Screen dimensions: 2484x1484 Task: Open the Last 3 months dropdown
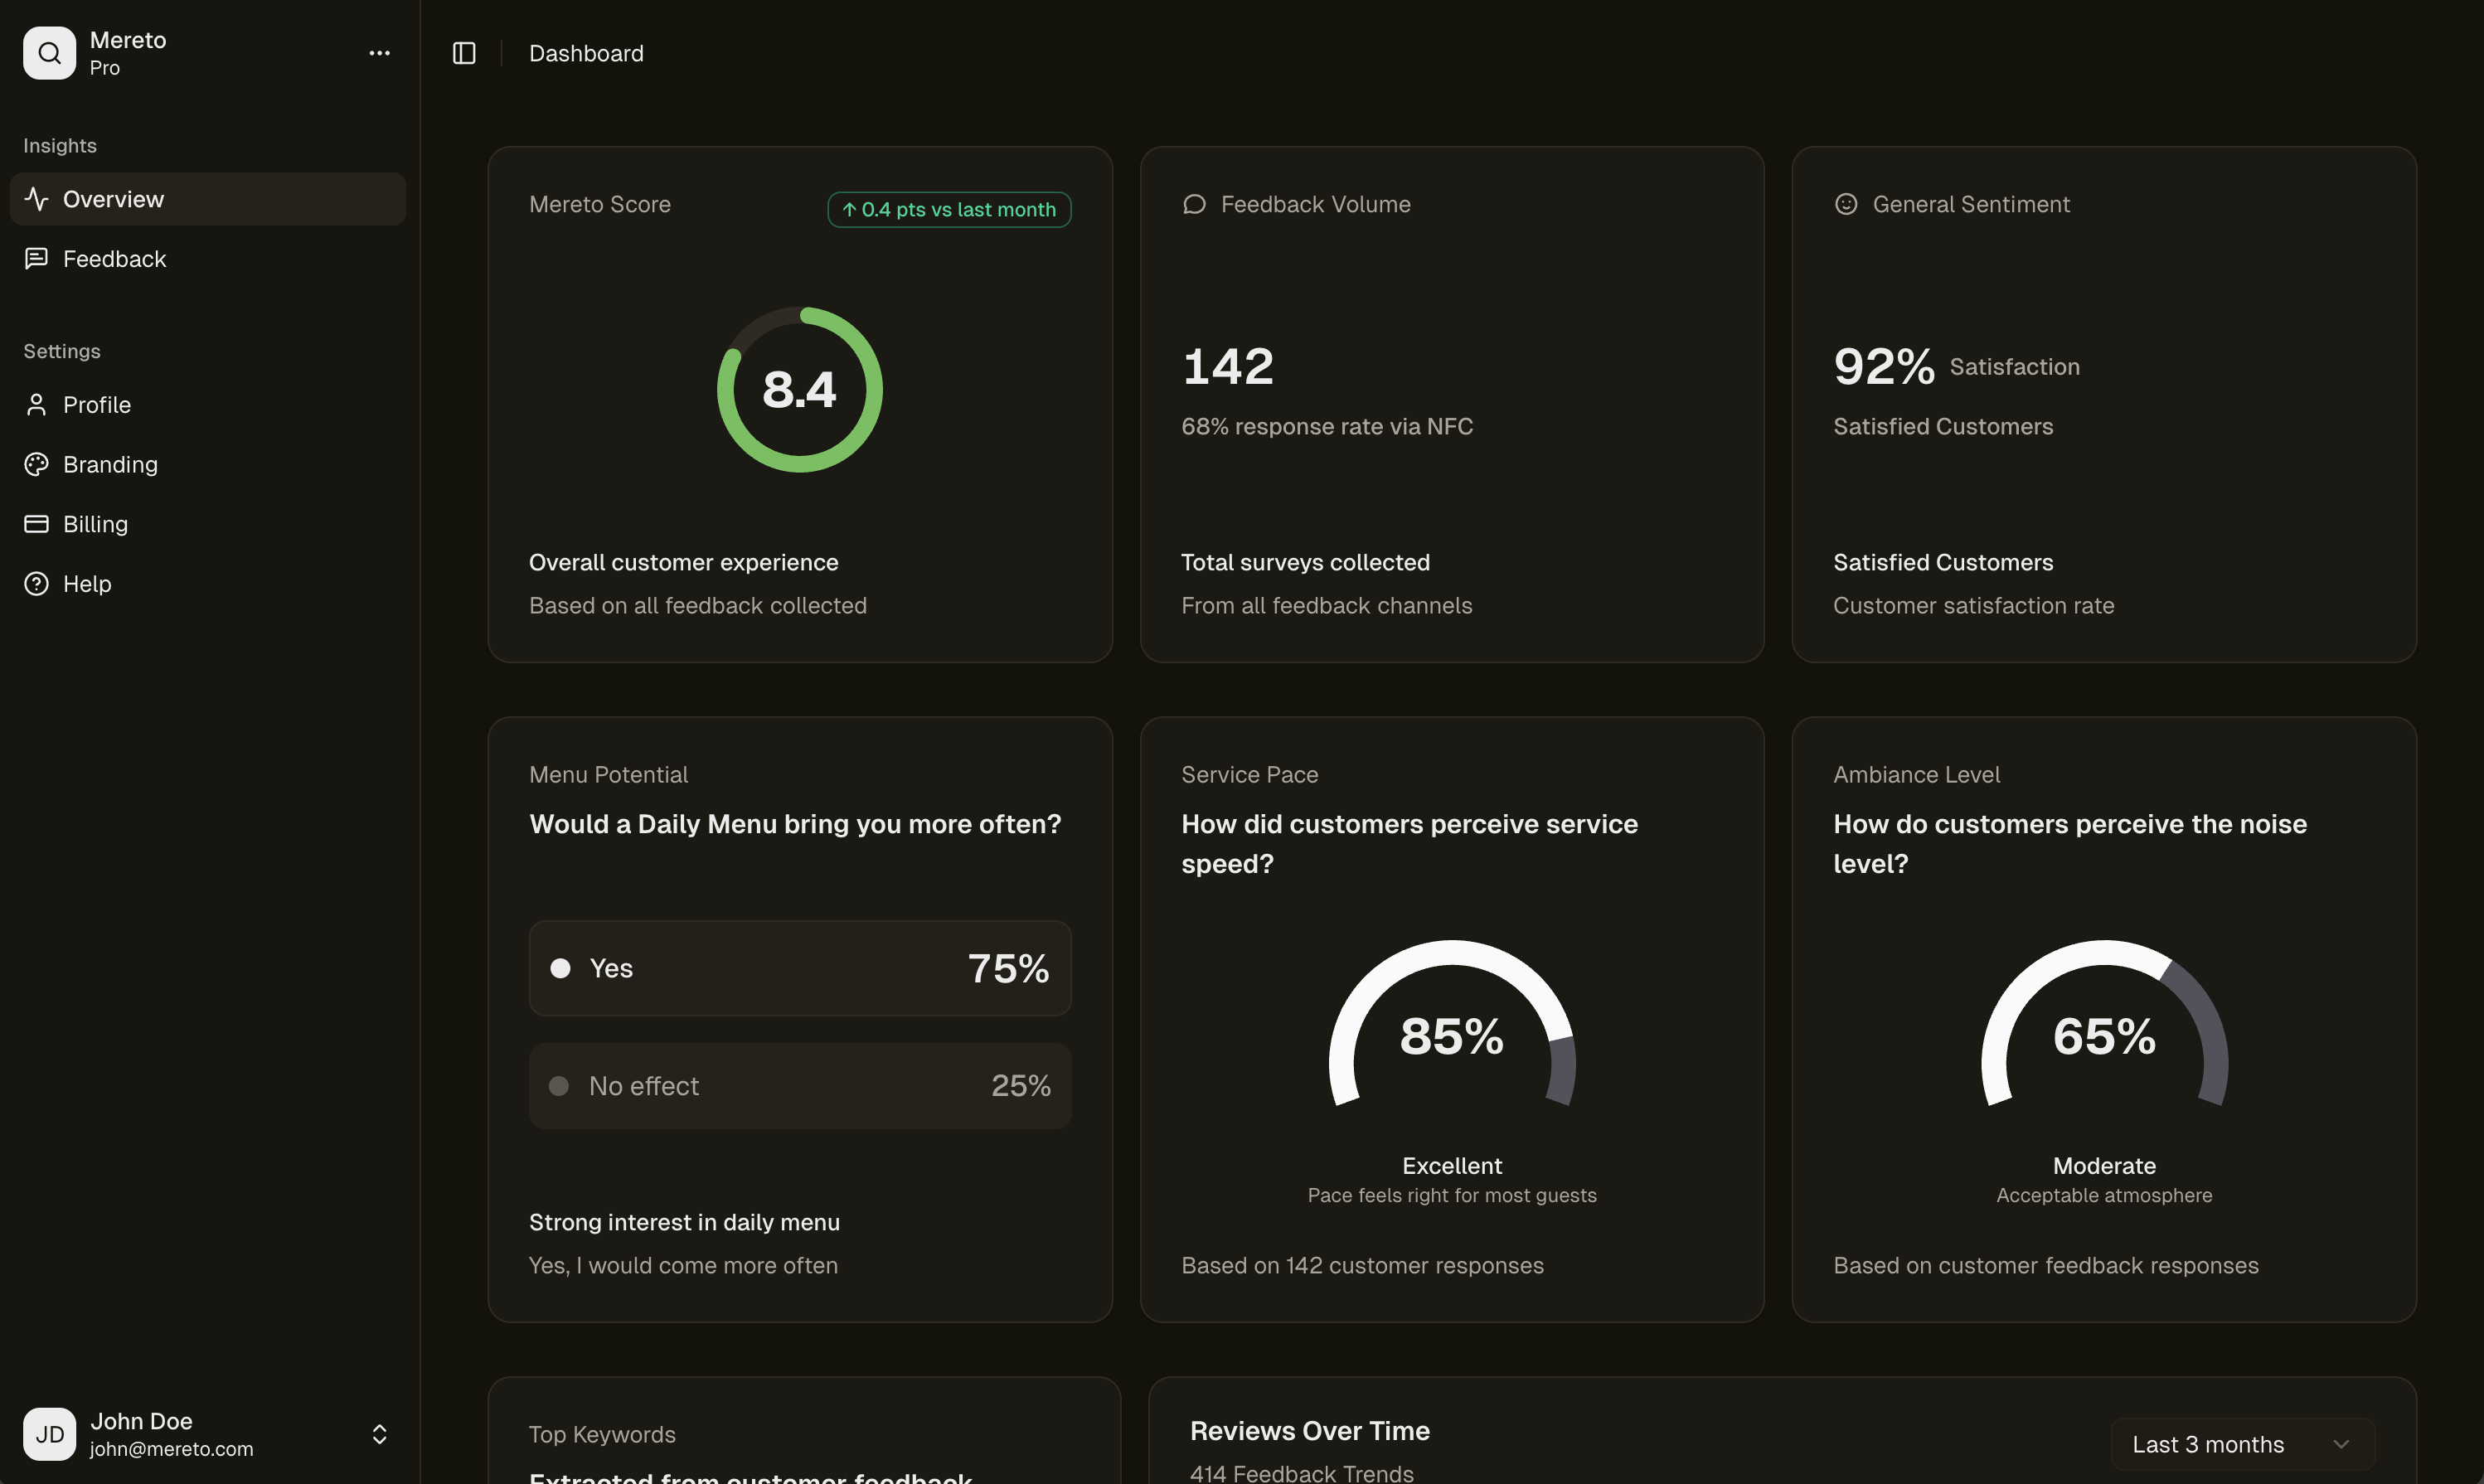(x=2241, y=1443)
